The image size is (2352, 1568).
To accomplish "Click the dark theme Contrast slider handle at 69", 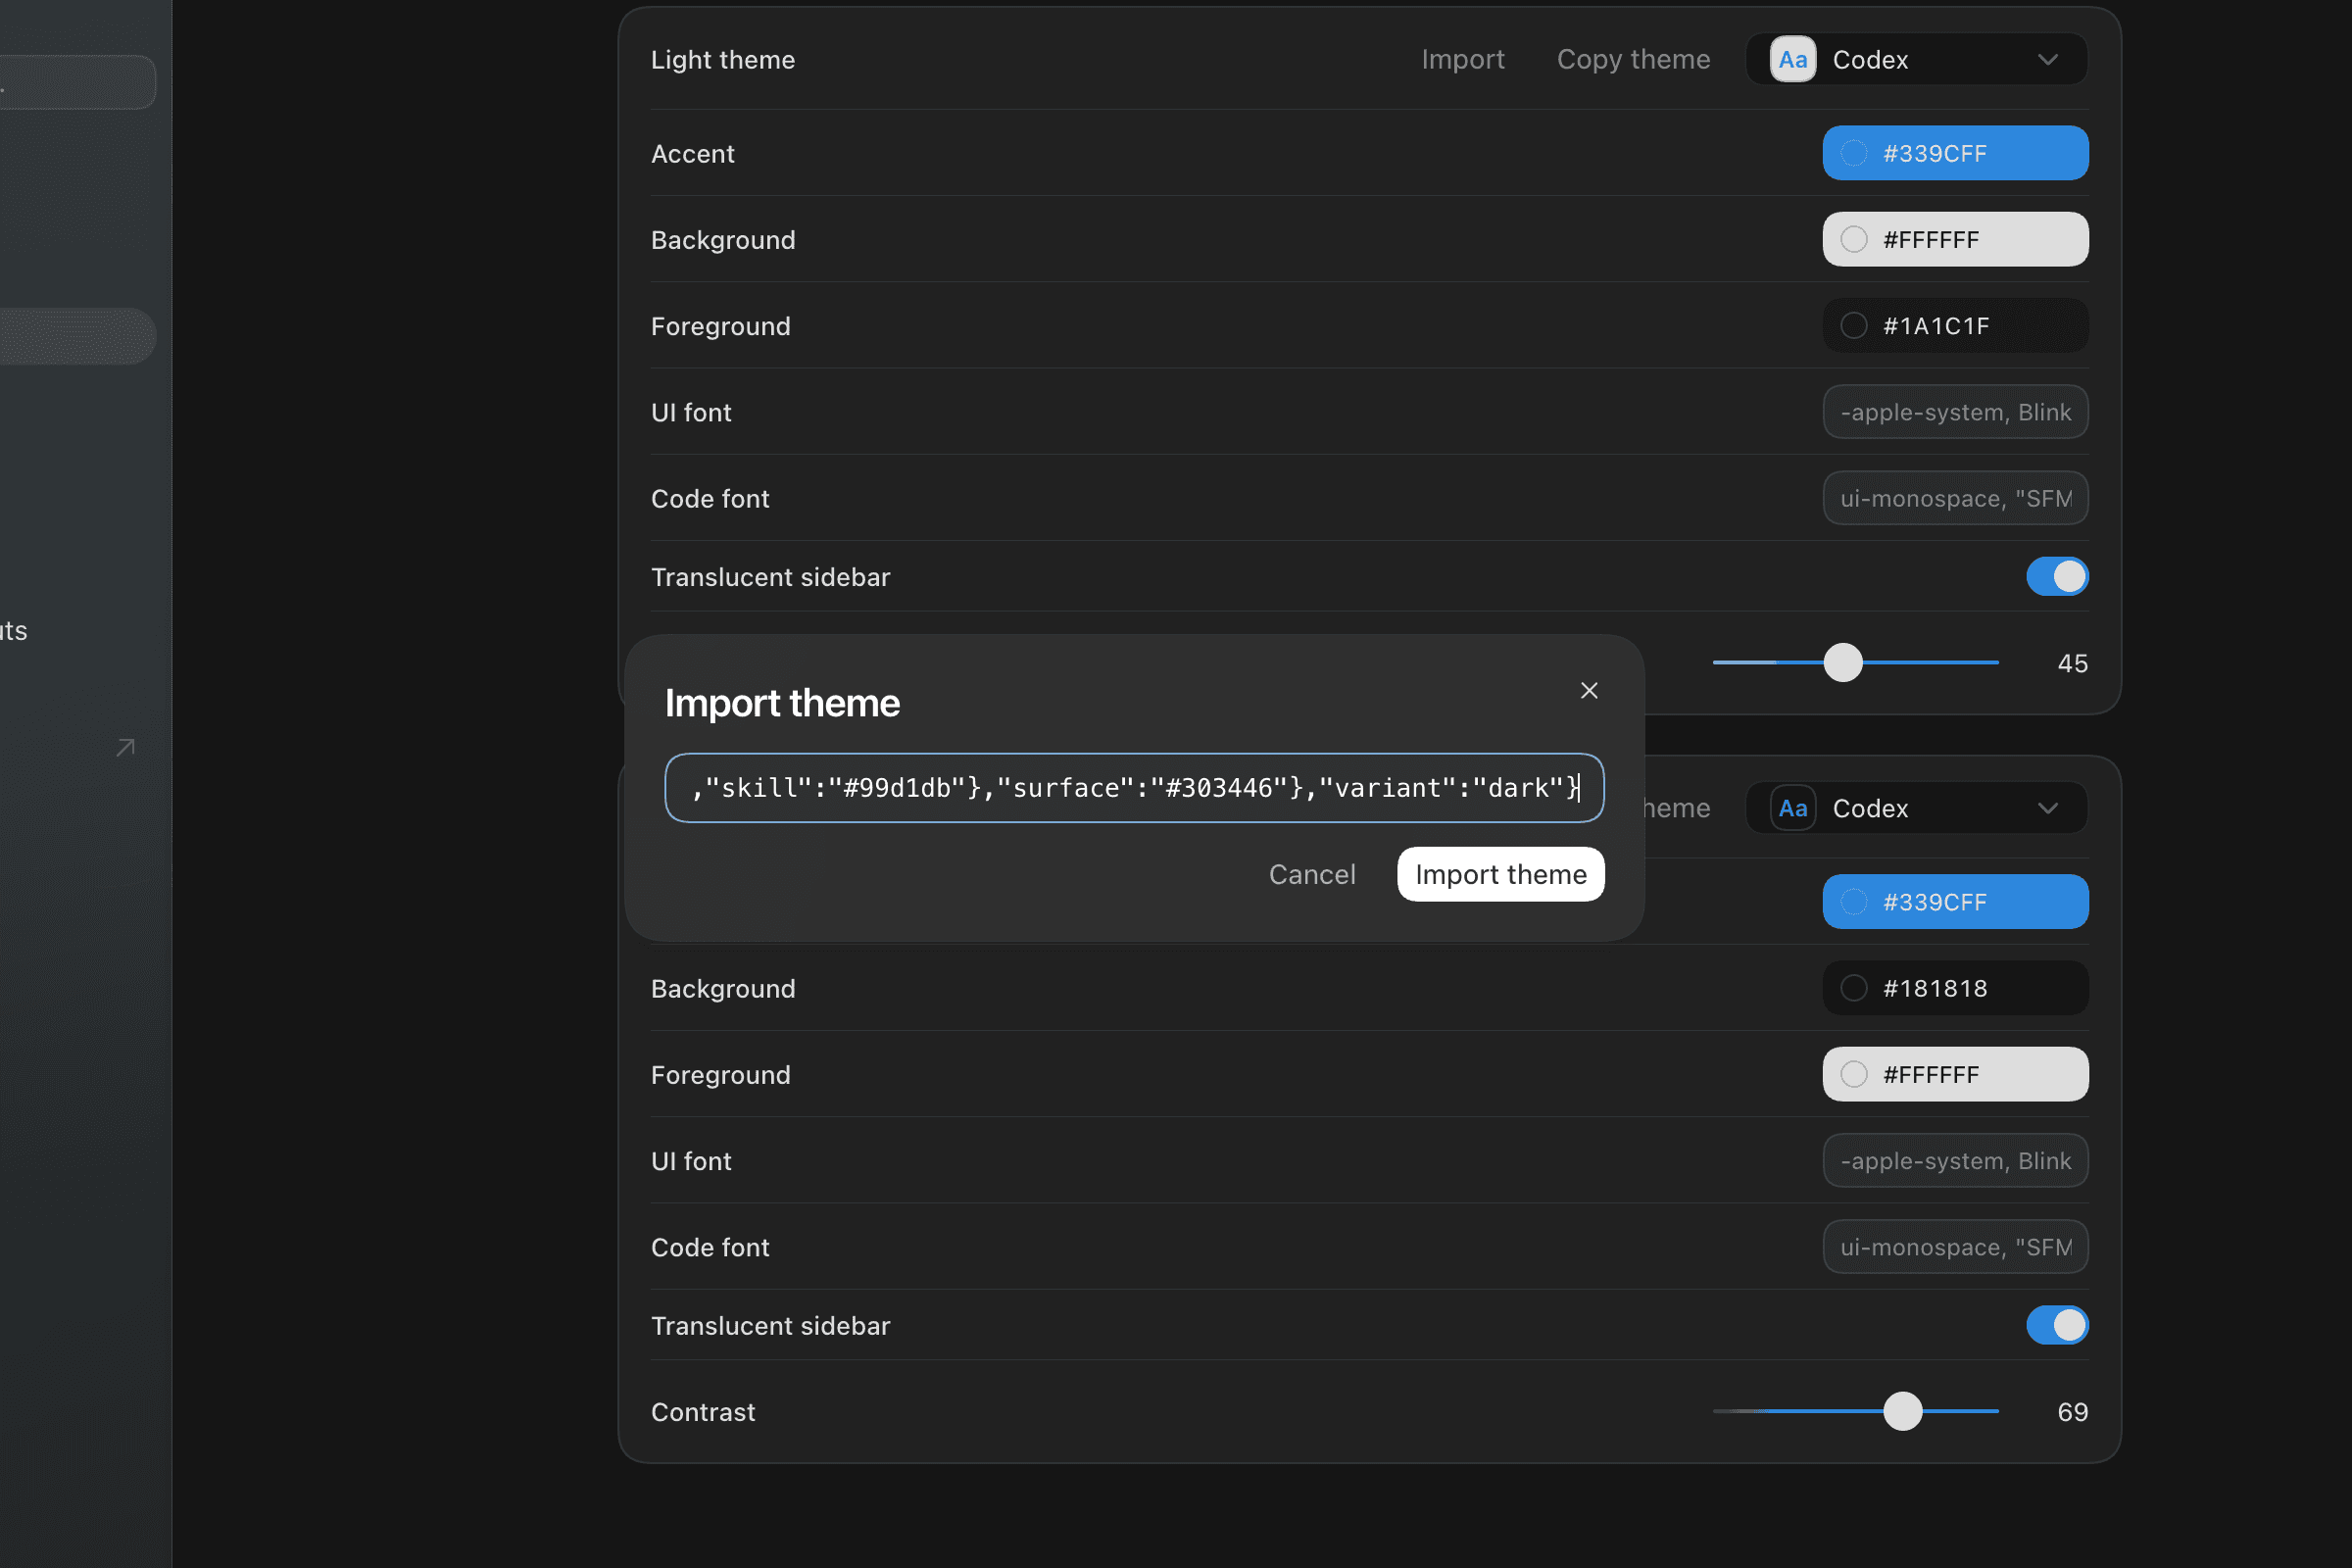I will (x=1902, y=1411).
